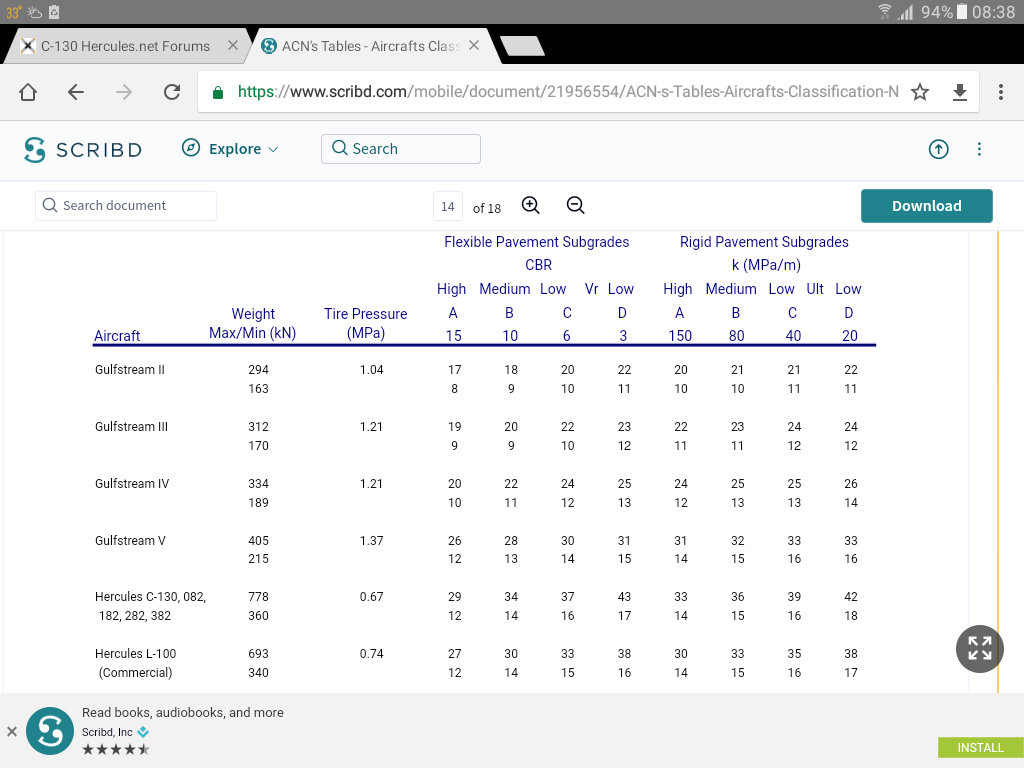Screen dimensions: 1024x768
Task: Switch to C-130 Hercules.net Forums tab
Action: coord(124,46)
